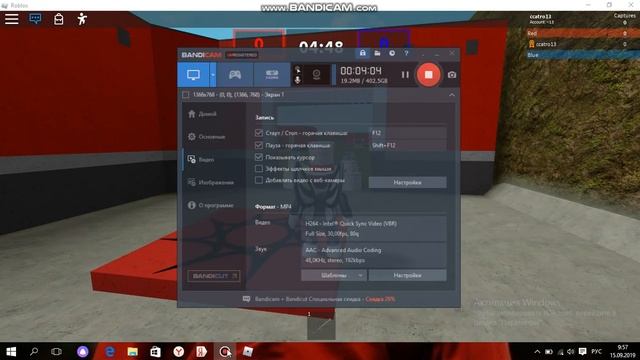Image resolution: width=640 pixels, height=360 pixels.
Task: Stop recording with red button
Action: click(x=429, y=75)
